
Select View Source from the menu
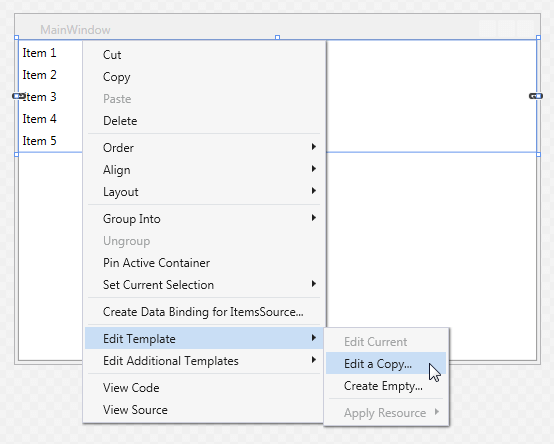(x=204, y=410)
